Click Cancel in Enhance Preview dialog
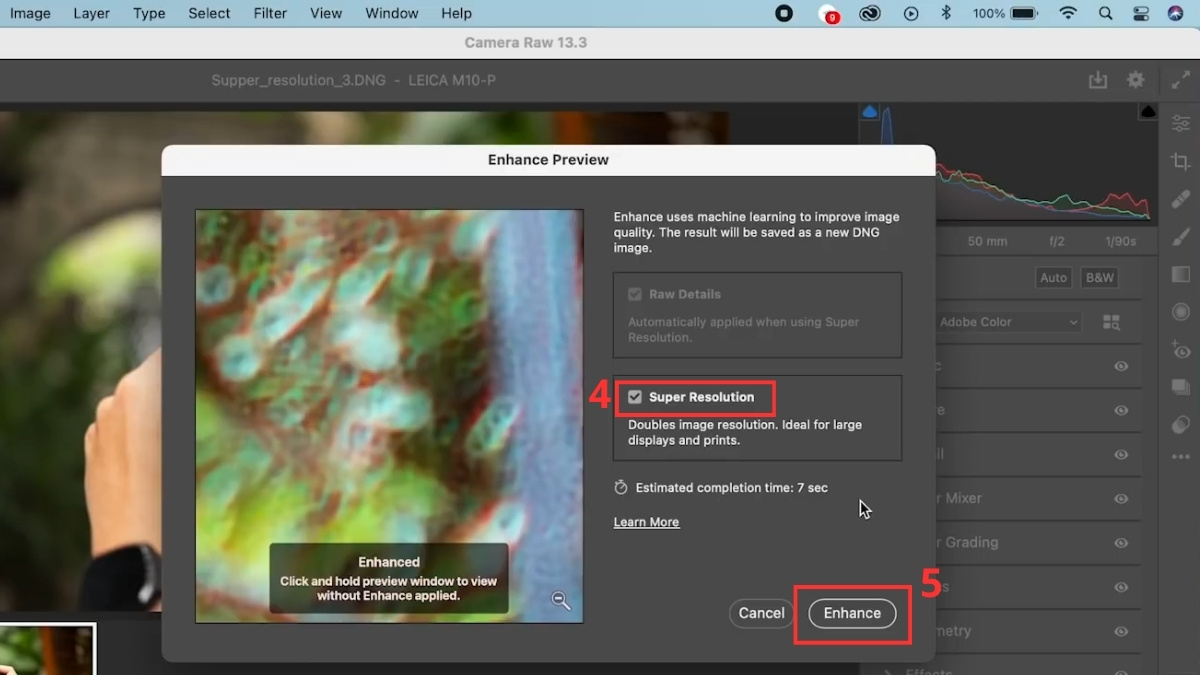 761,613
